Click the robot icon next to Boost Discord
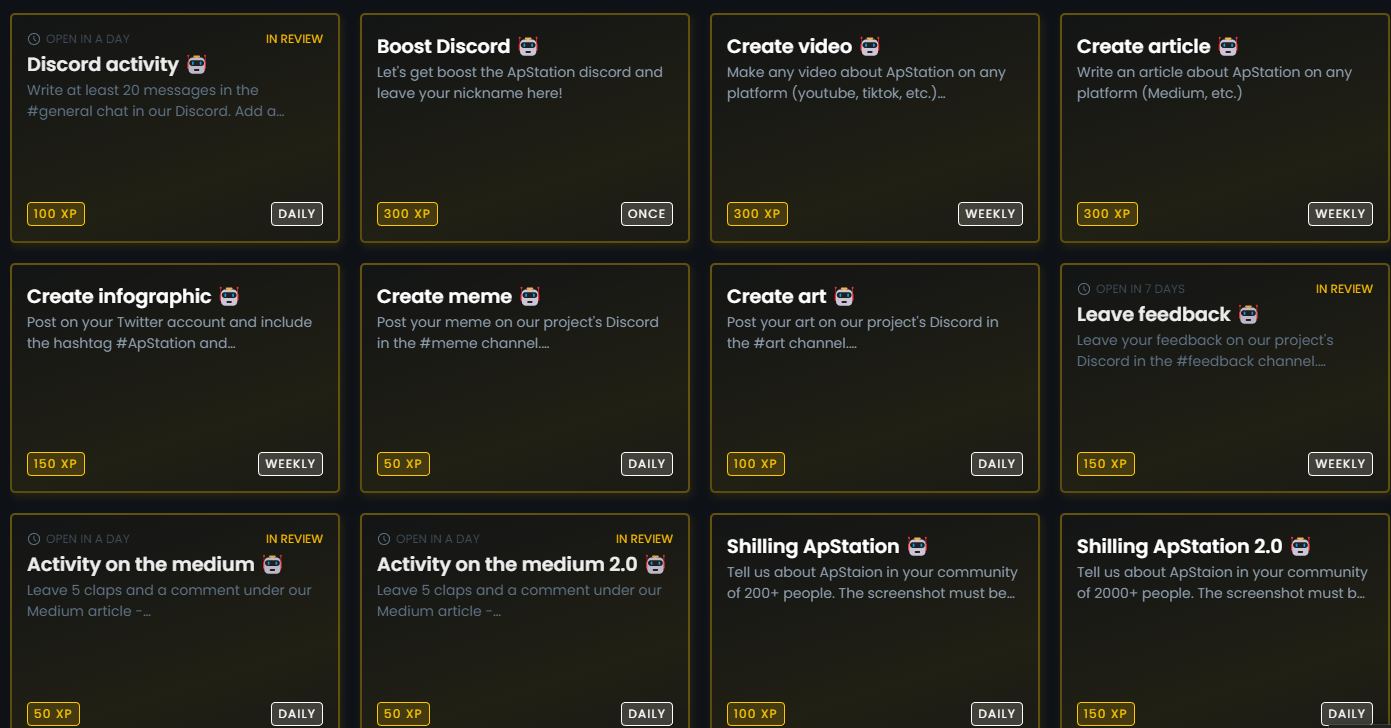 click(x=529, y=46)
